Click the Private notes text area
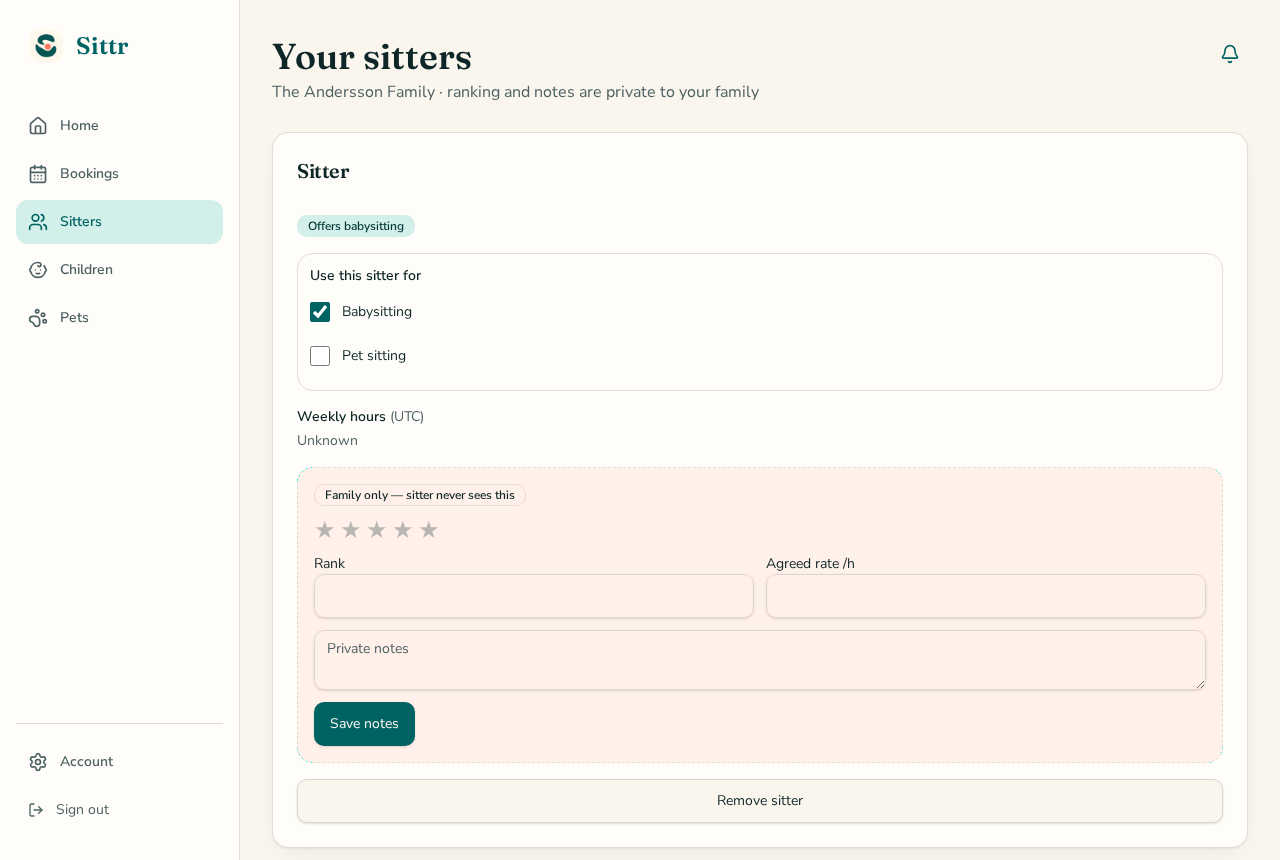The width and height of the screenshot is (1280, 860). point(760,660)
